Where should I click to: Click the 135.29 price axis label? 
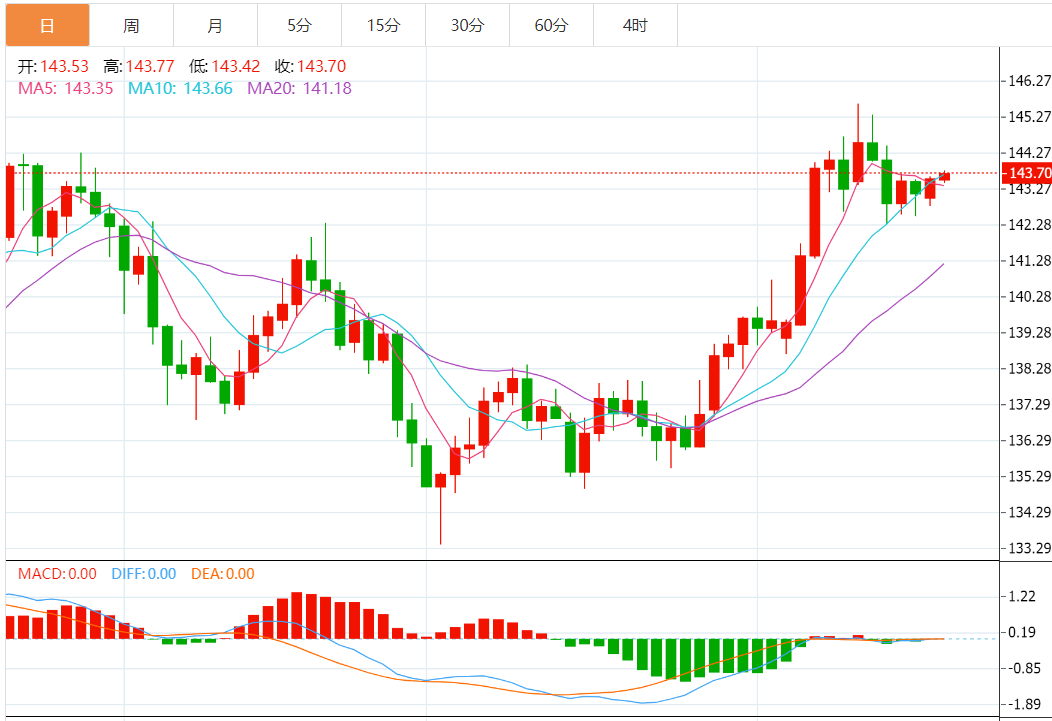point(1029,476)
